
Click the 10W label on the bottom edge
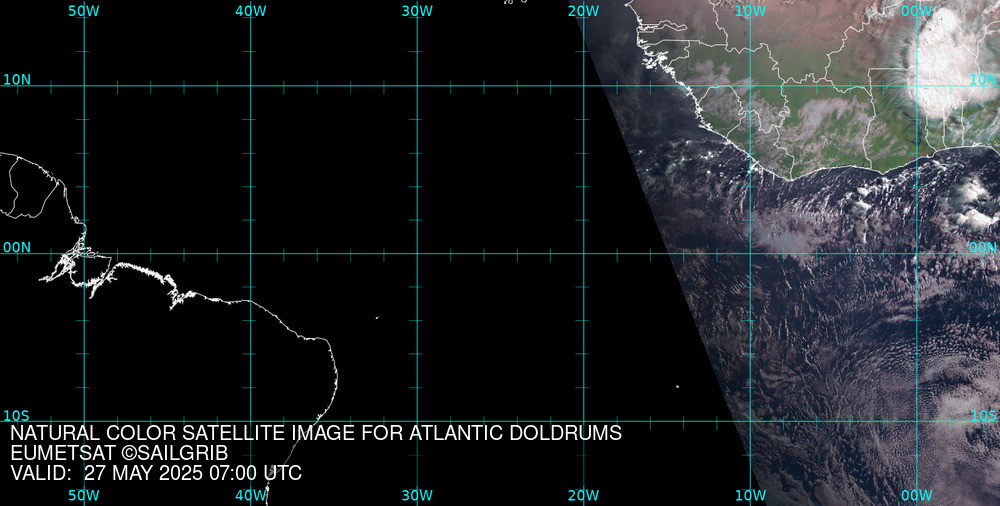751,495
